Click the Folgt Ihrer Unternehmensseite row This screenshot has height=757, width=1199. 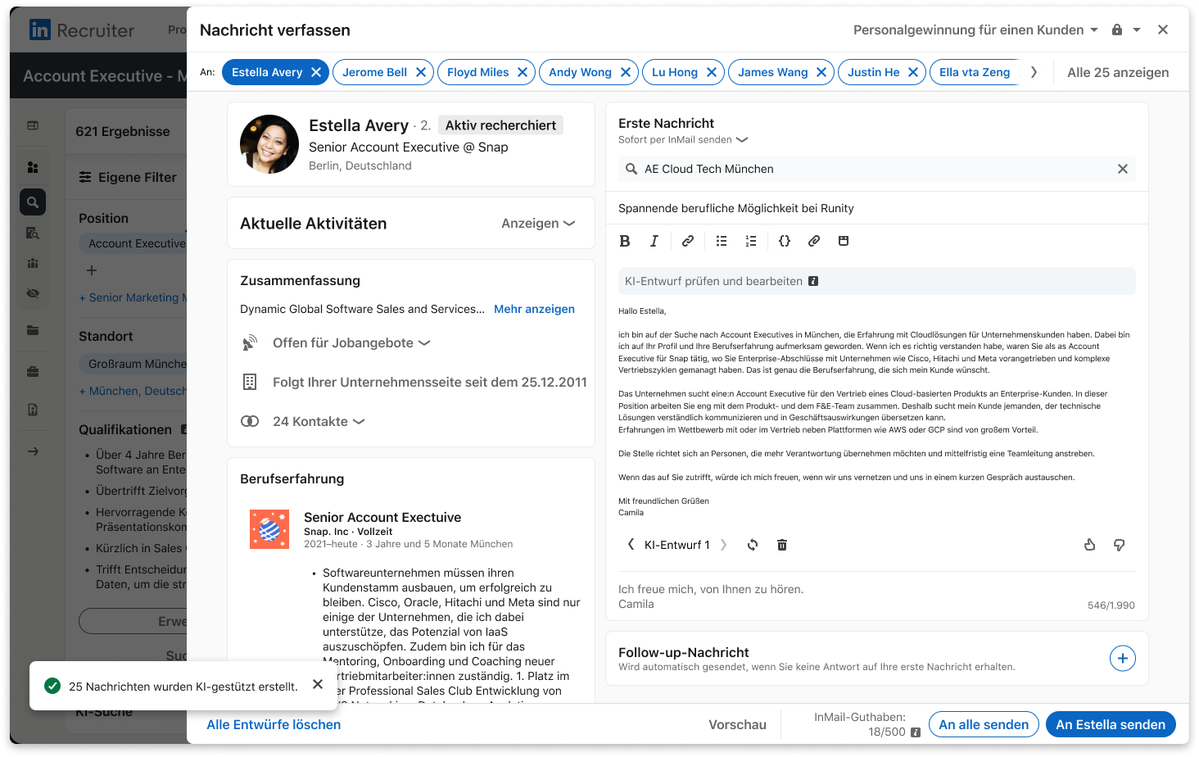coord(413,382)
